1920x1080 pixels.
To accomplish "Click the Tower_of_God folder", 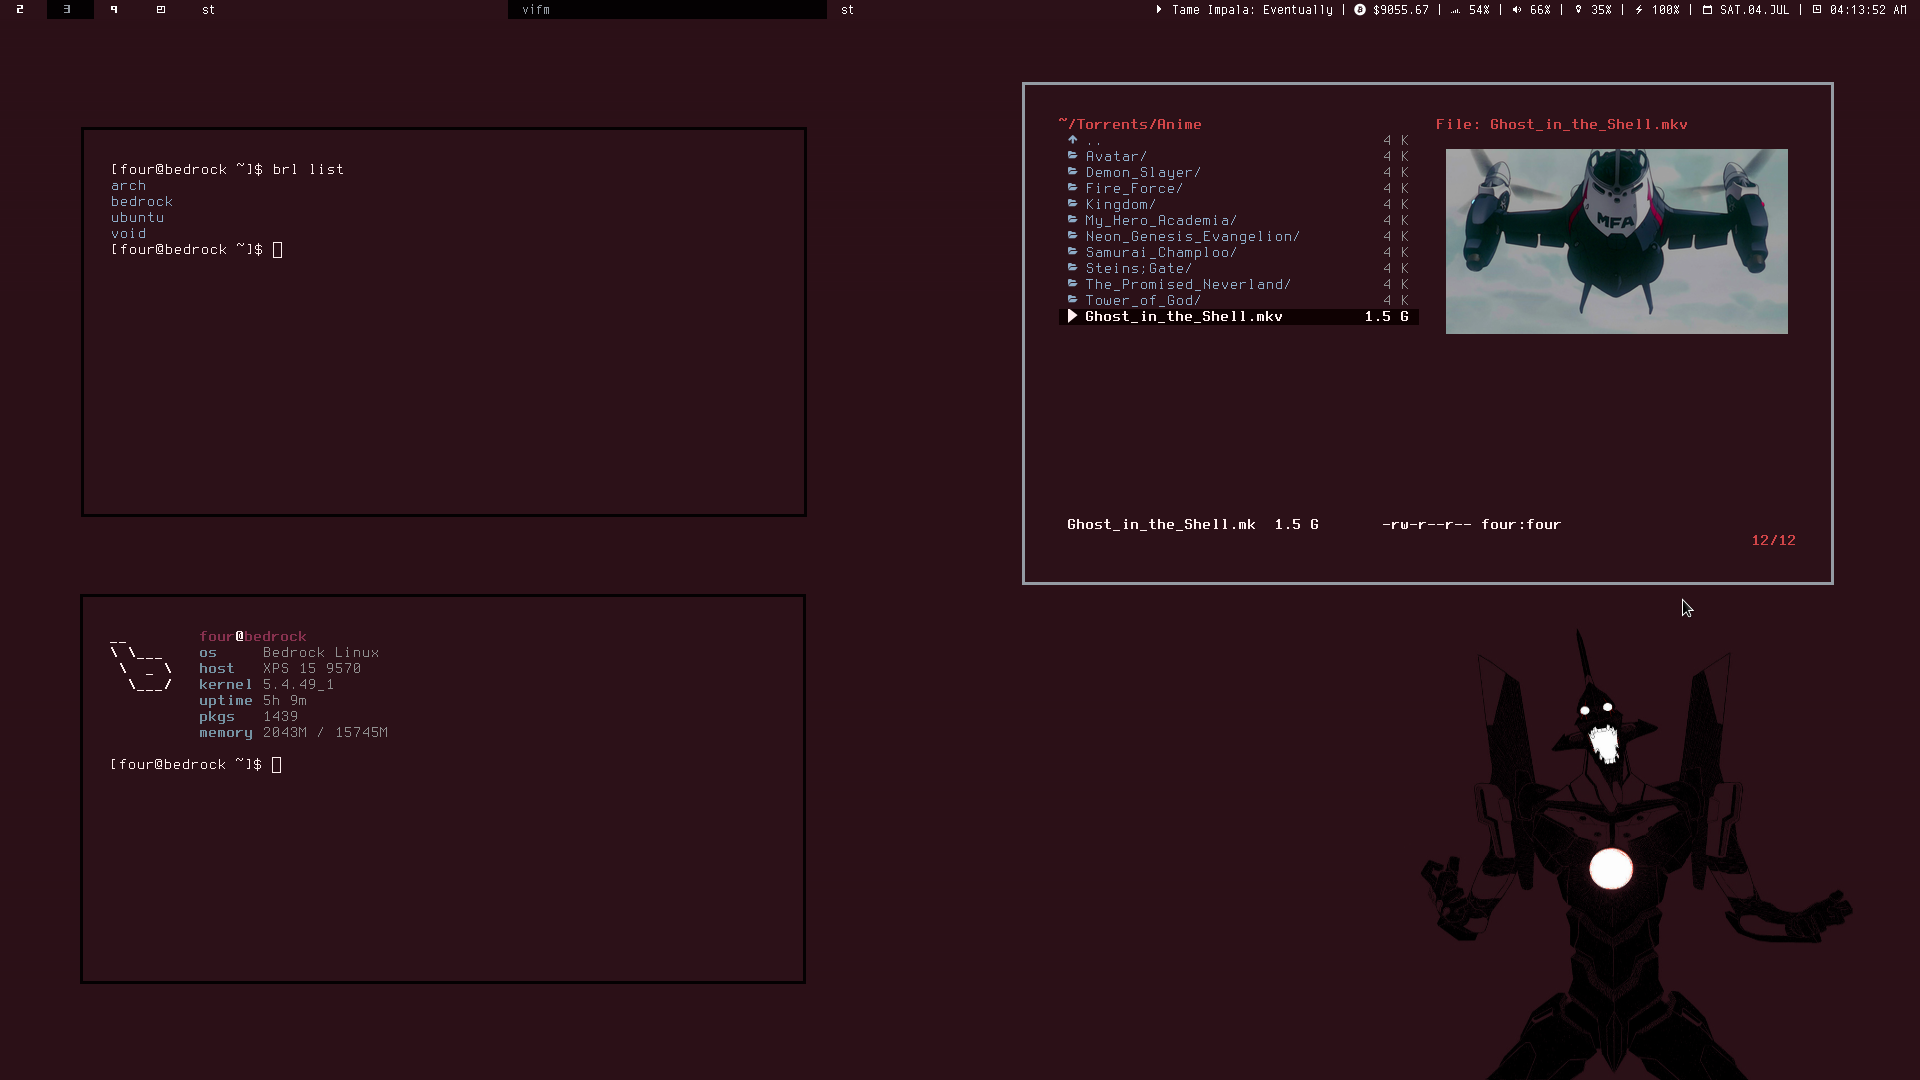I will coord(1143,300).
